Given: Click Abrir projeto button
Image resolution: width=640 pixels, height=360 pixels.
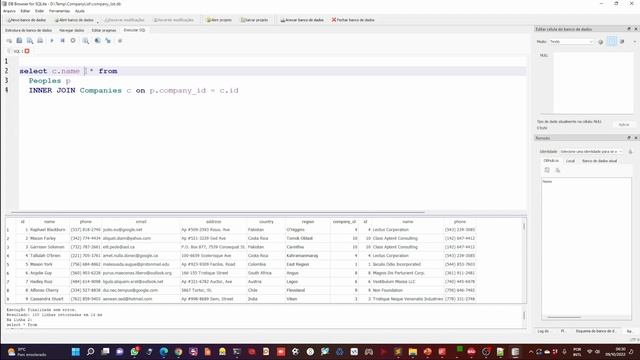Looking at the screenshot, I should (x=219, y=20).
